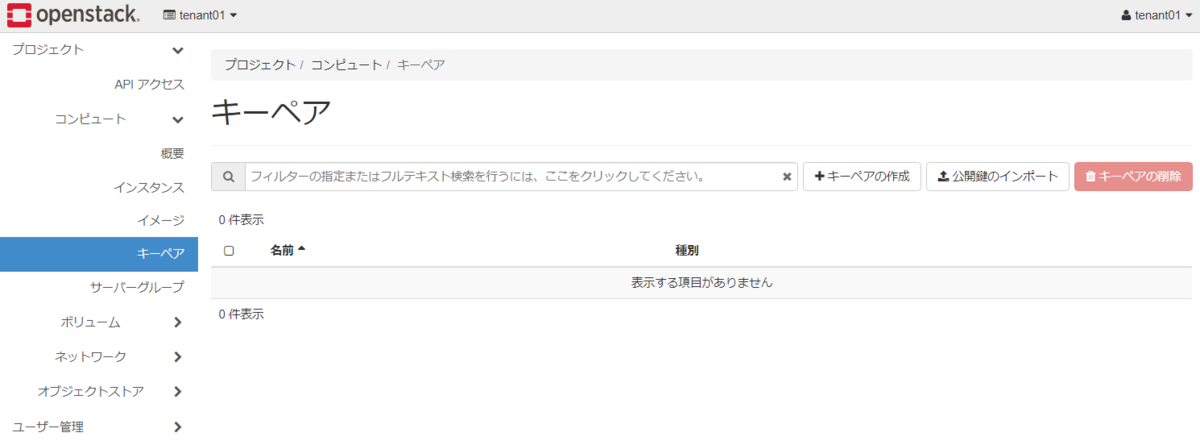Click the 0 件表示 count below the table
The image size is (1200, 441).
[x=241, y=314]
